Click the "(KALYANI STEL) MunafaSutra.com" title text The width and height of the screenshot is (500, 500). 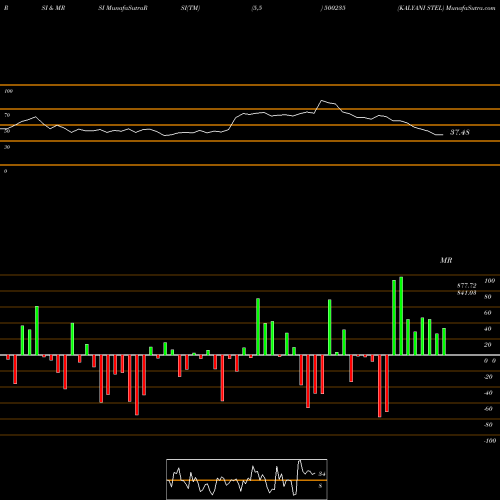click(x=446, y=8)
